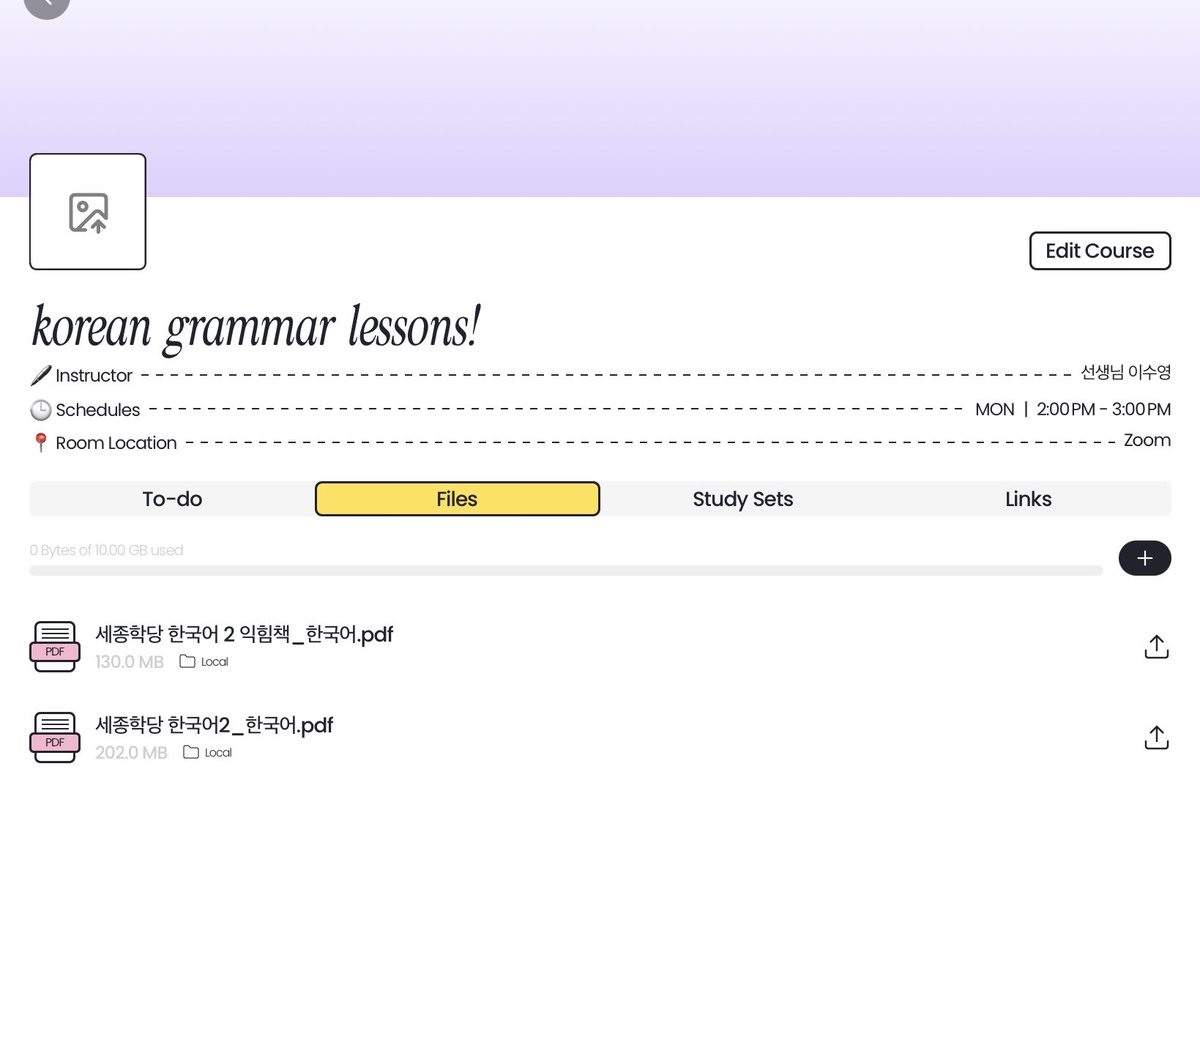Image resolution: width=1200 pixels, height=1062 pixels.
Task: Click room location value Zoom
Action: (1147, 440)
